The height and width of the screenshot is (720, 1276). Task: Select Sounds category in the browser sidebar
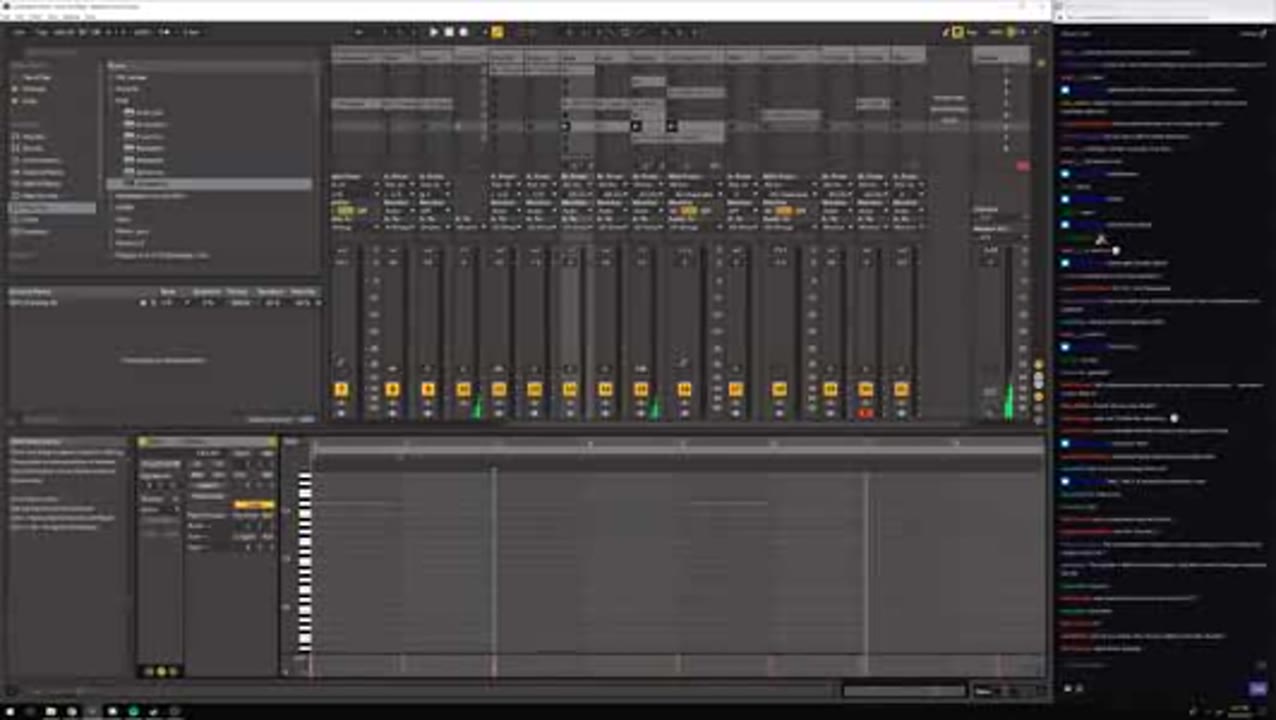[33, 137]
